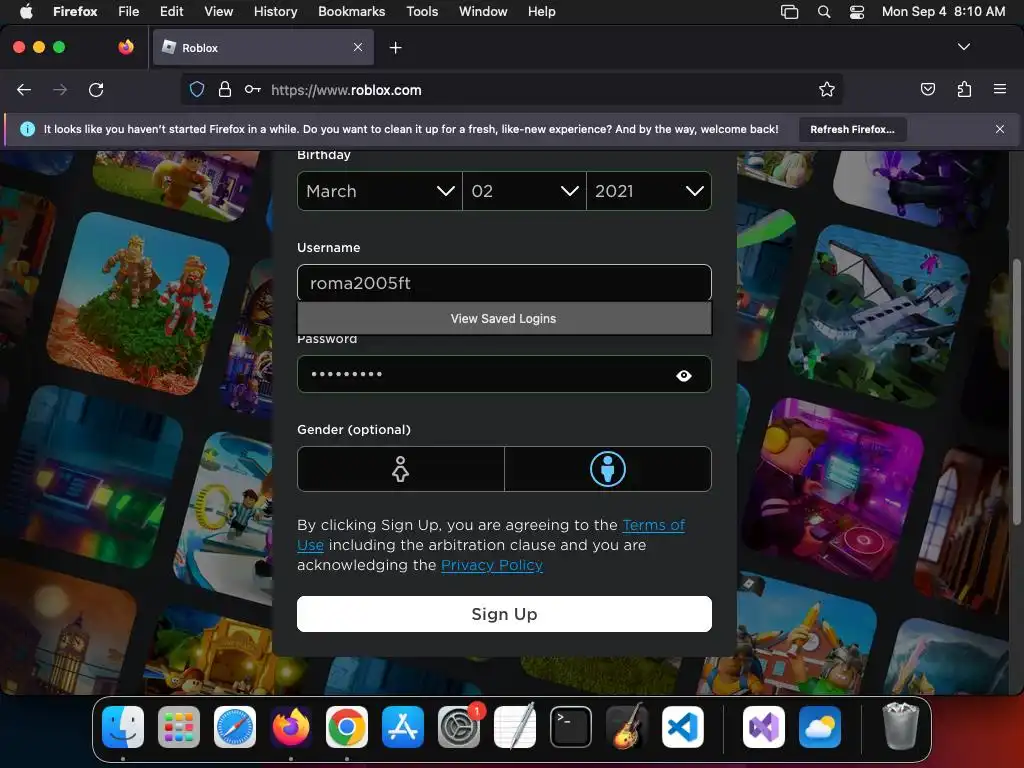
Task: Open the list all tabs chevron
Action: click(963, 47)
